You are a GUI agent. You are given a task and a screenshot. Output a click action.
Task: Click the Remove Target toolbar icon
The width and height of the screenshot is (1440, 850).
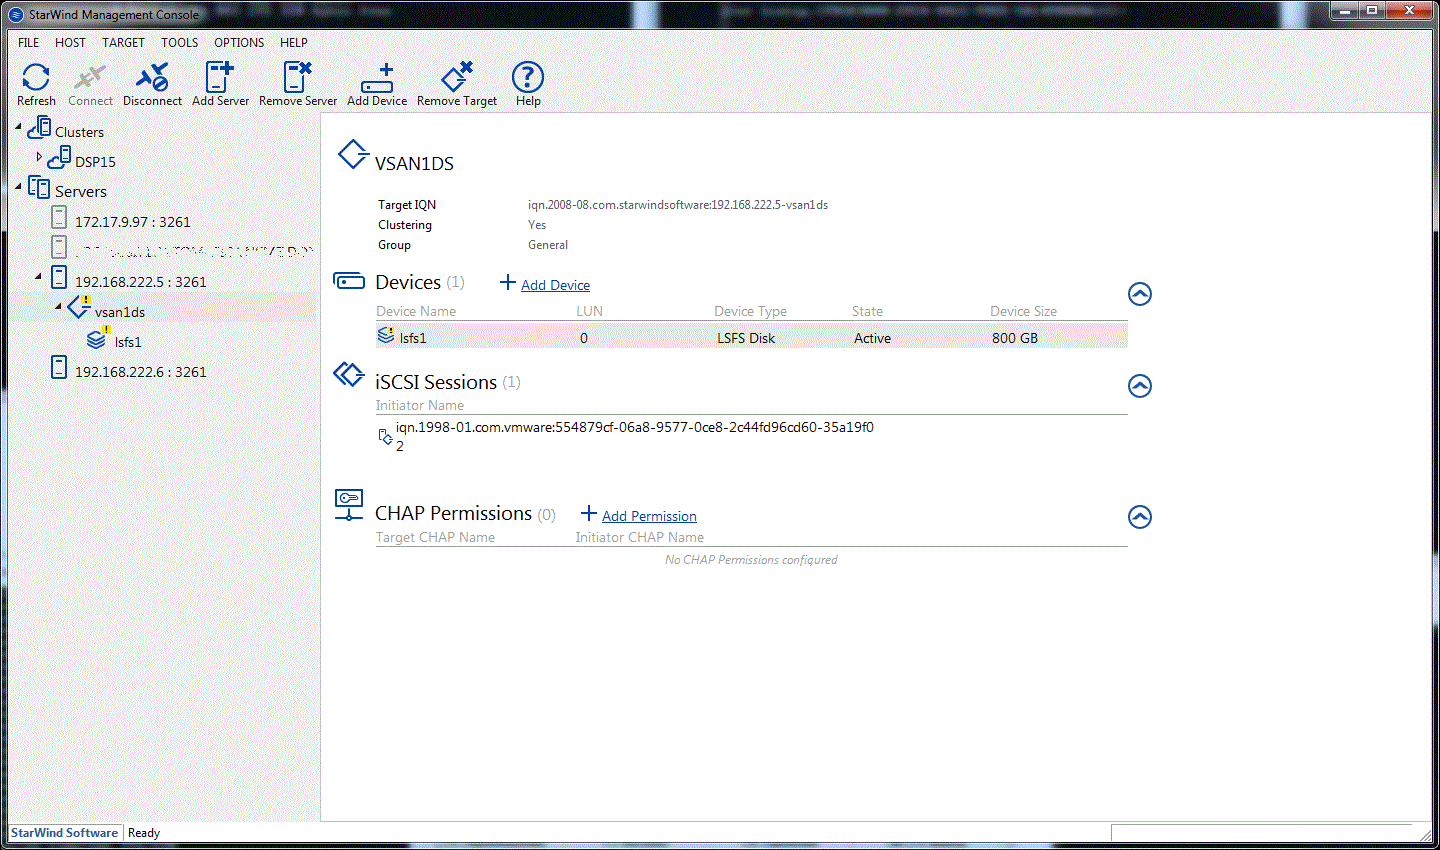pyautogui.click(x=457, y=77)
